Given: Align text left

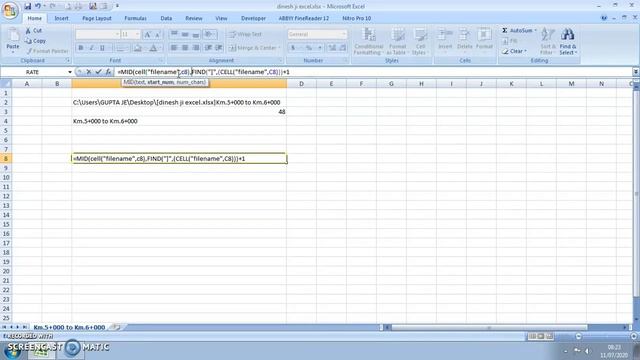Looking at the screenshot, I should pyautogui.click(x=174, y=48).
